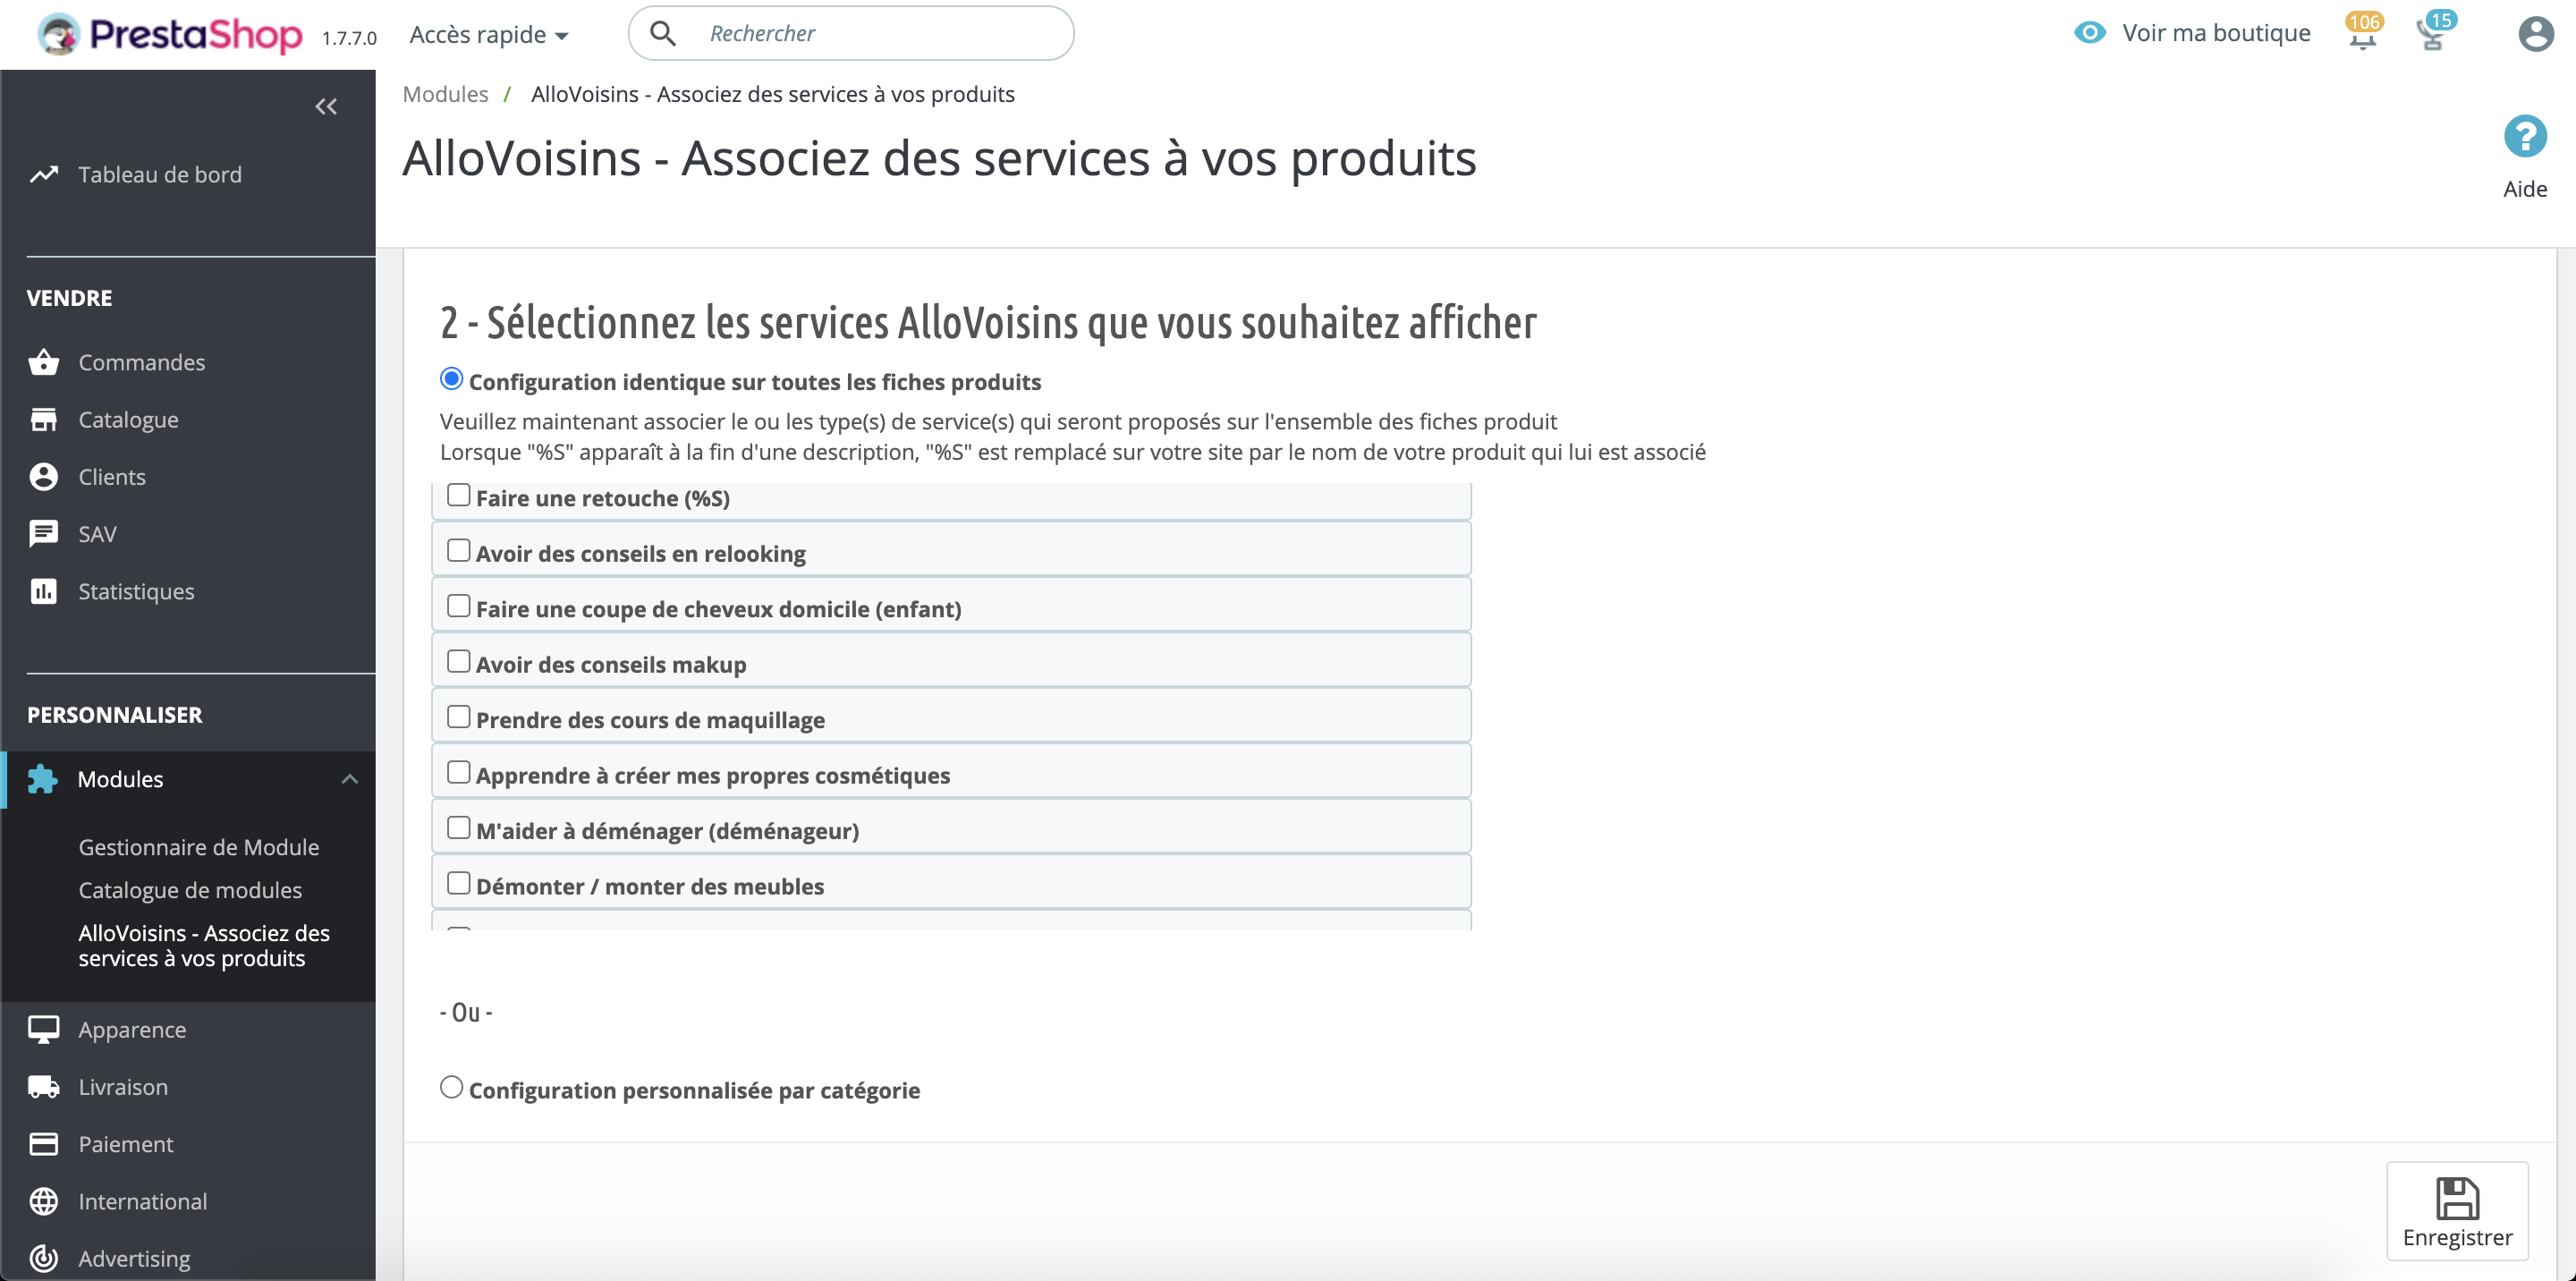This screenshot has height=1281, width=2576.
Task: Click AlloVoisins breadcrumb current page text
Action: 772,94
